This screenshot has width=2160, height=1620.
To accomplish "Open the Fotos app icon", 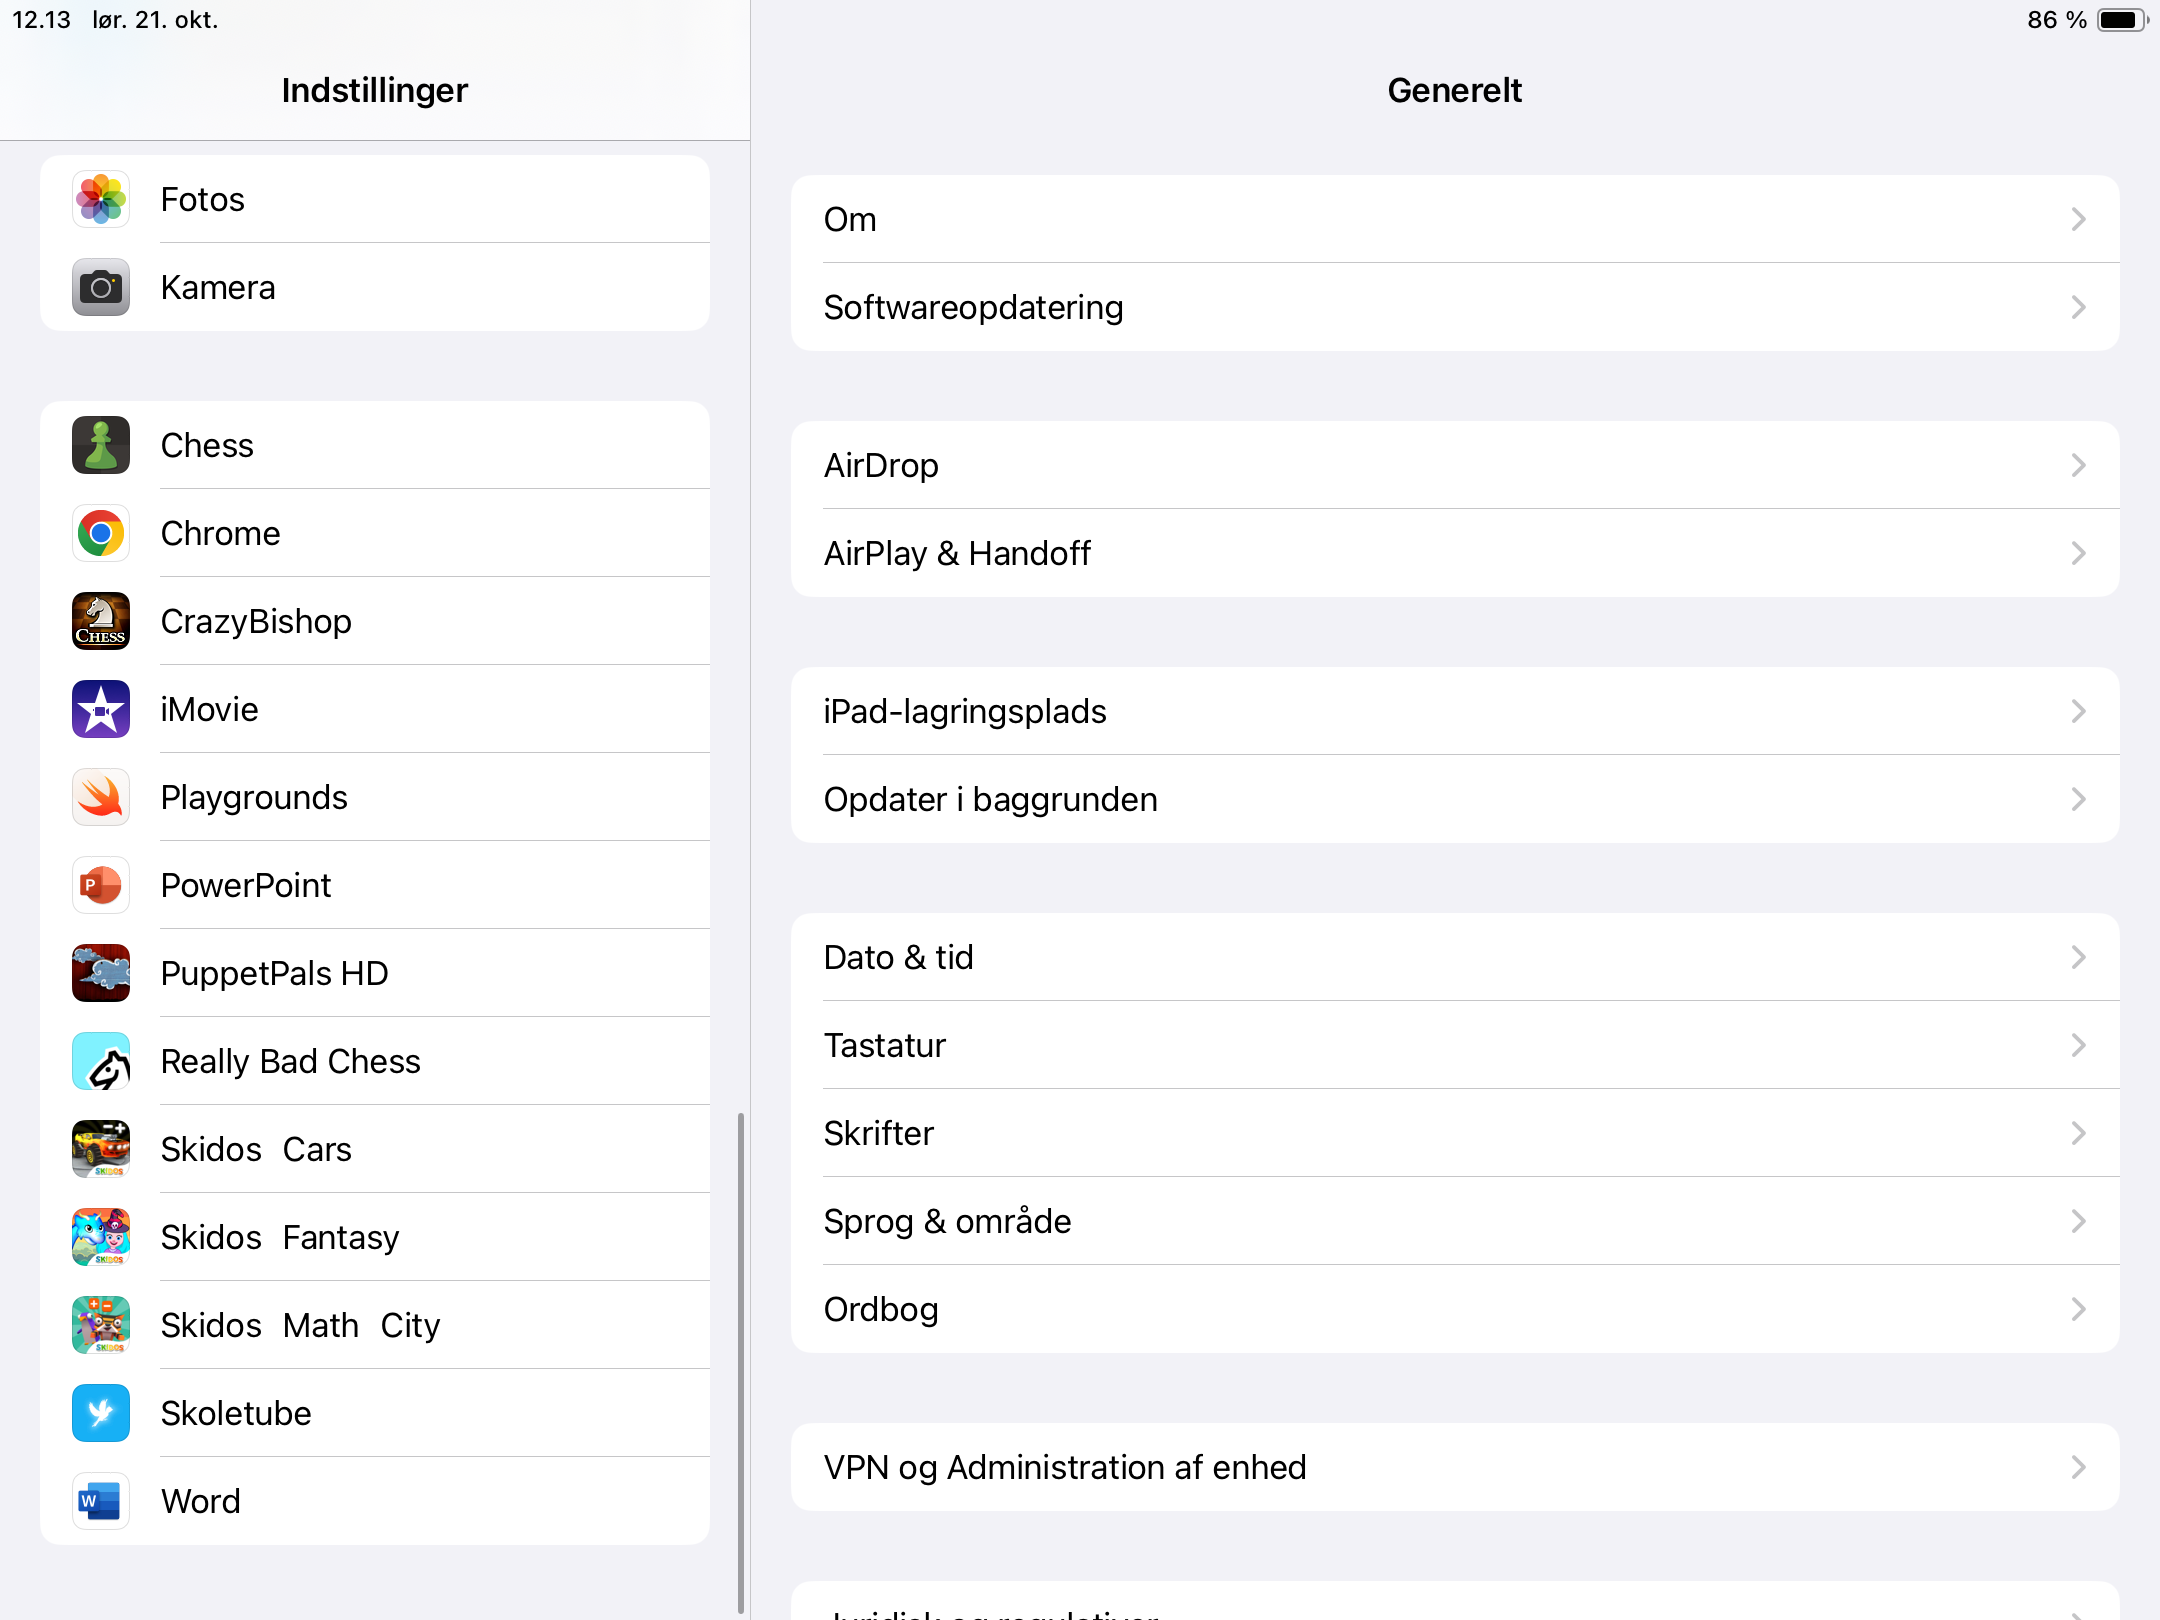I will [x=101, y=199].
